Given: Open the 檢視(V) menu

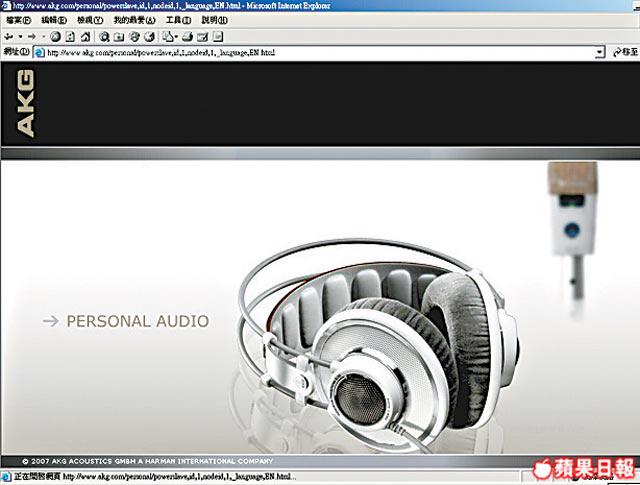Looking at the screenshot, I should [x=90, y=20].
